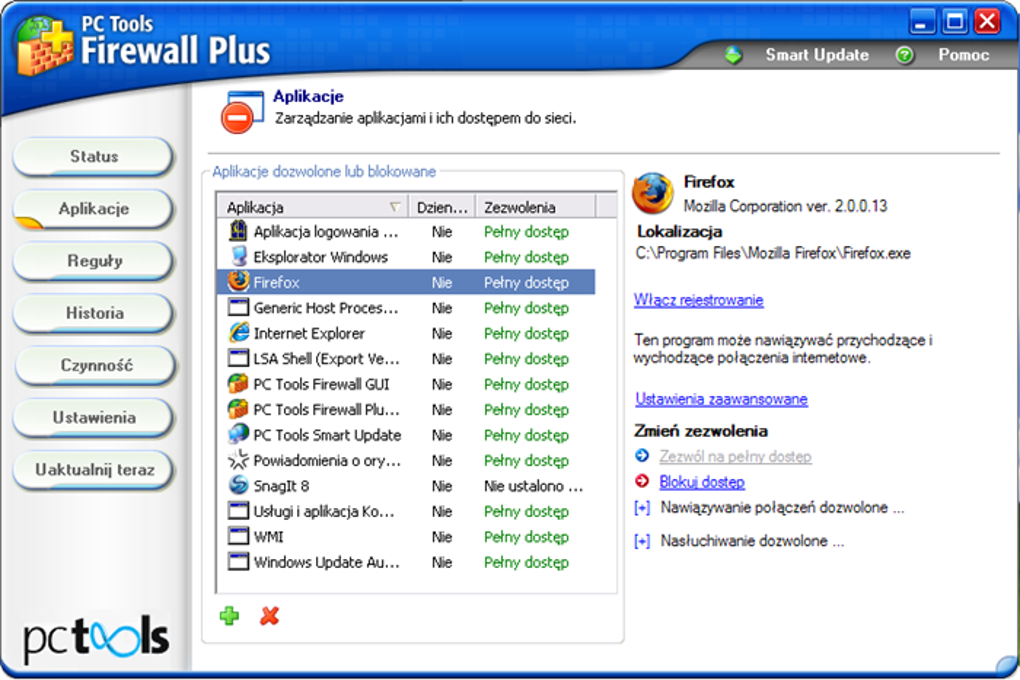
Task: Click Pełny dostęp in the Firefox row
Action: tap(526, 282)
